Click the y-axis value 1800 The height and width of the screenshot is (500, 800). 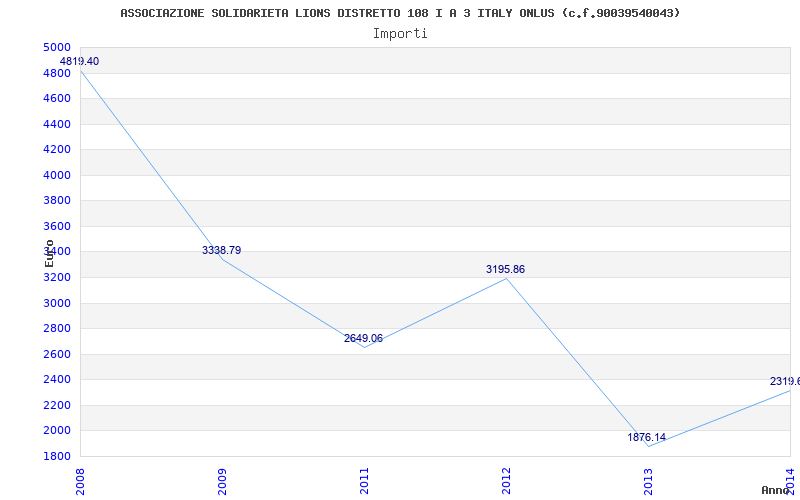57,456
